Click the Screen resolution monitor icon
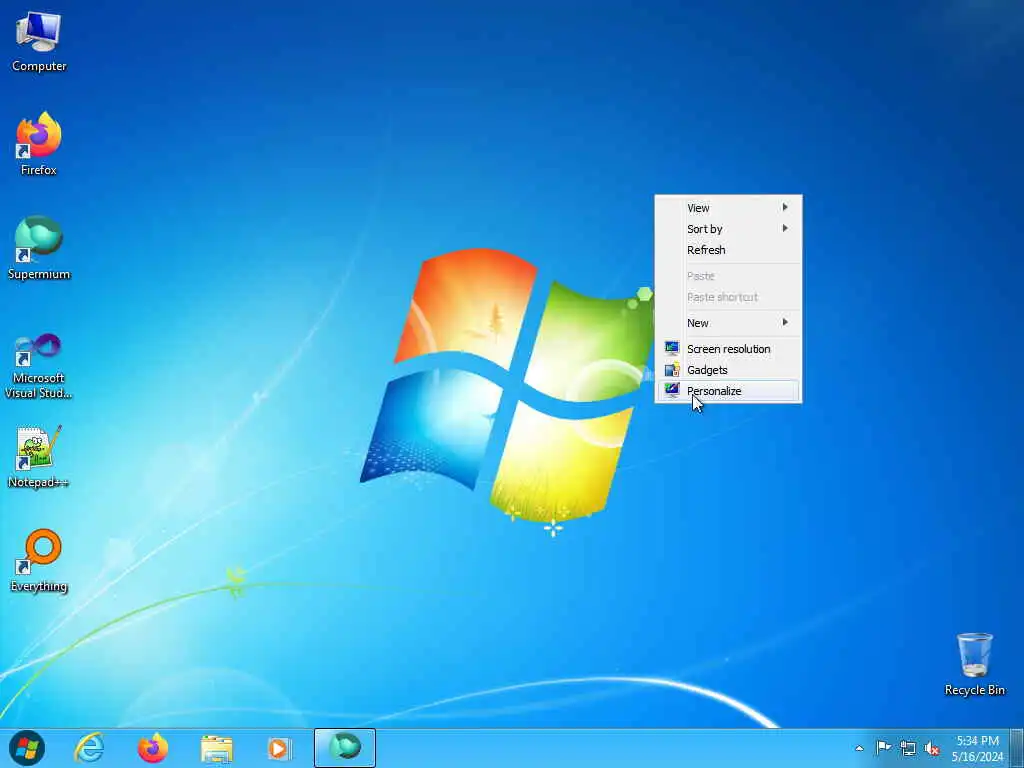Image resolution: width=1024 pixels, height=768 pixels. [x=672, y=348]
